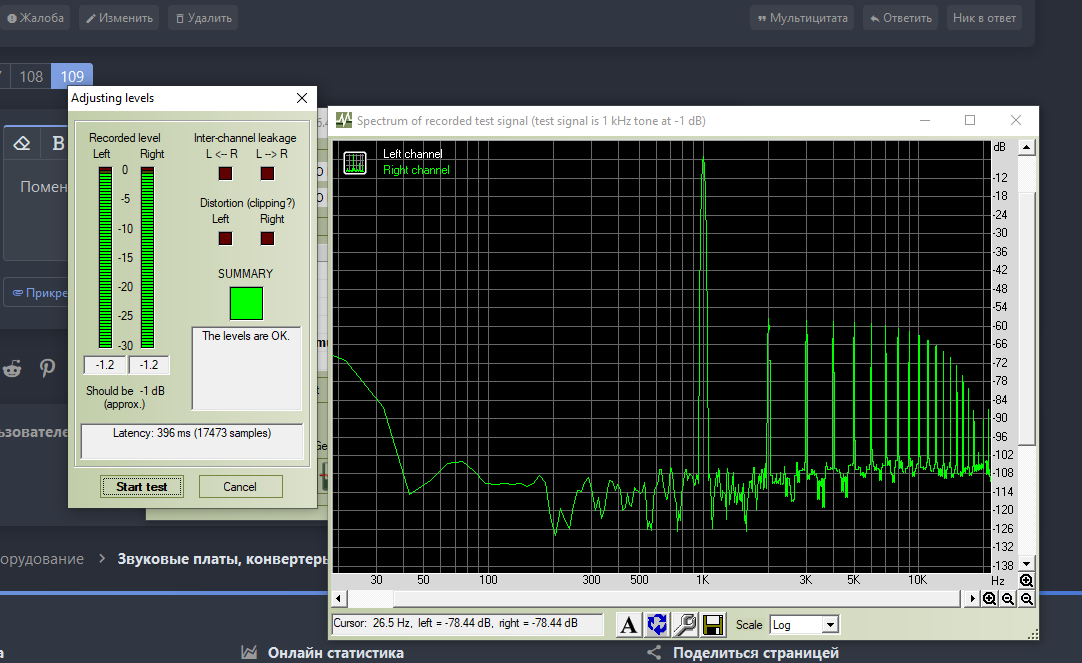Minimize the Spectrum window
Screen dimensions: 1082x663
(925, 120)
